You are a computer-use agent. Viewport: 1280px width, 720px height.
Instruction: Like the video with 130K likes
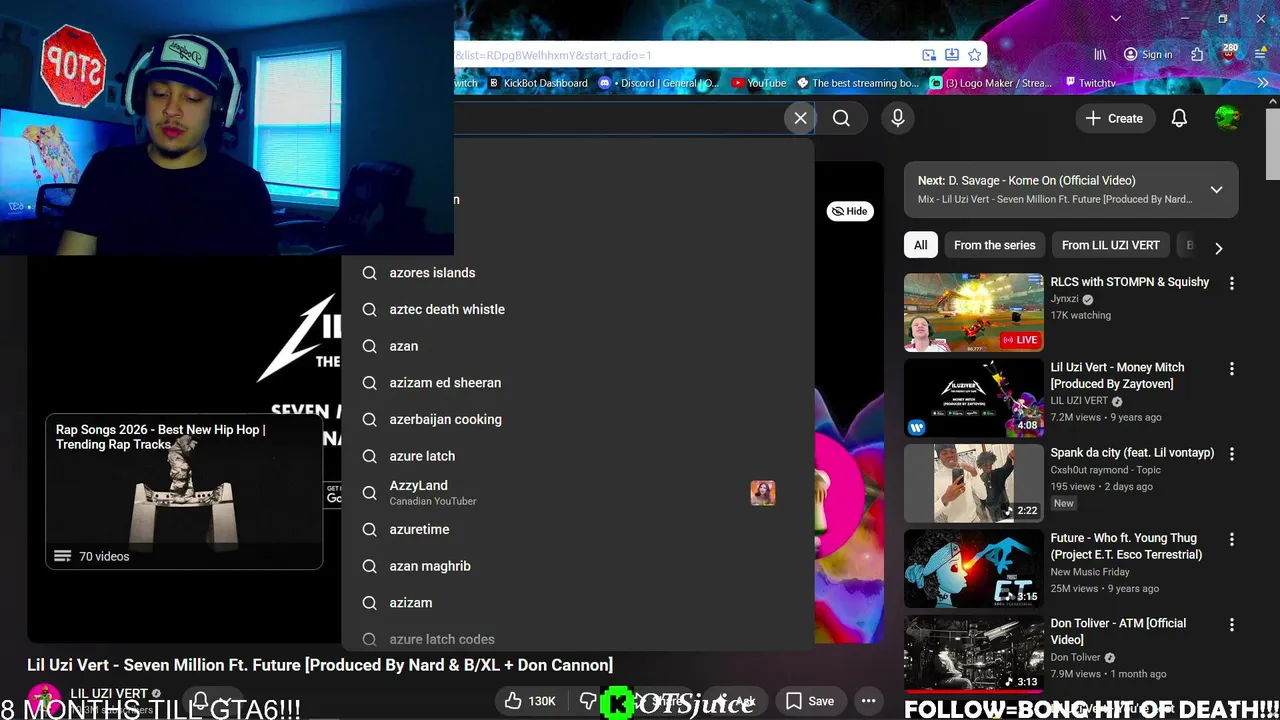tap(530, 701)
